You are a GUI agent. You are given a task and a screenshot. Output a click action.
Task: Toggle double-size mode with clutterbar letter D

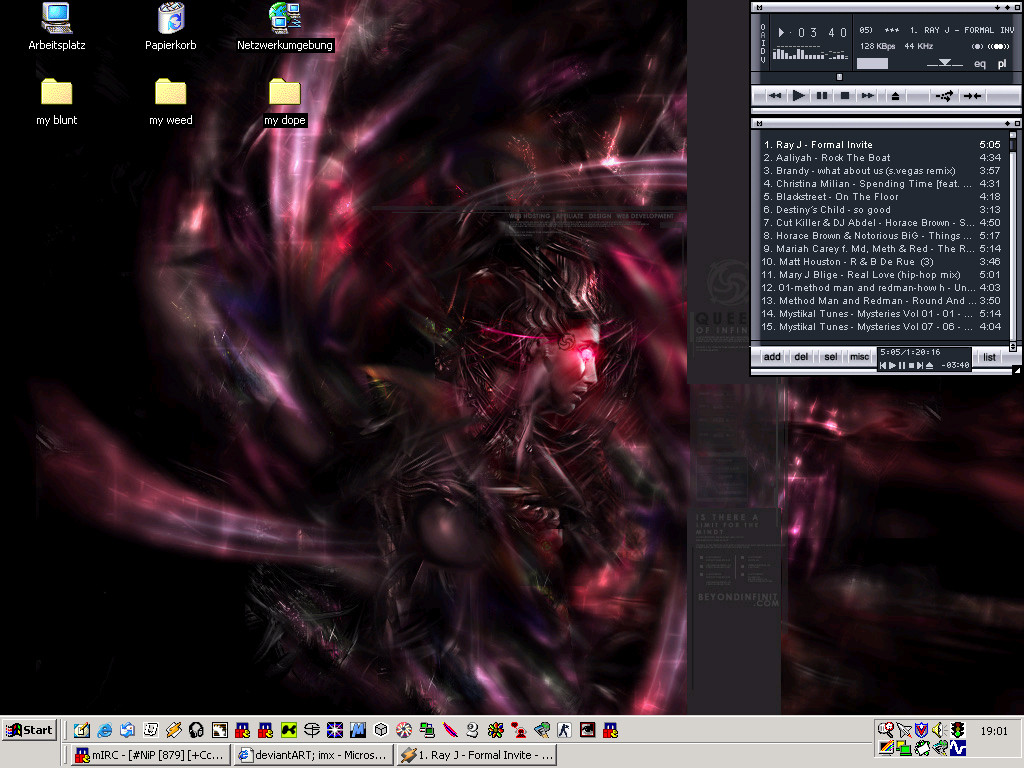click(x=763, y=51)
